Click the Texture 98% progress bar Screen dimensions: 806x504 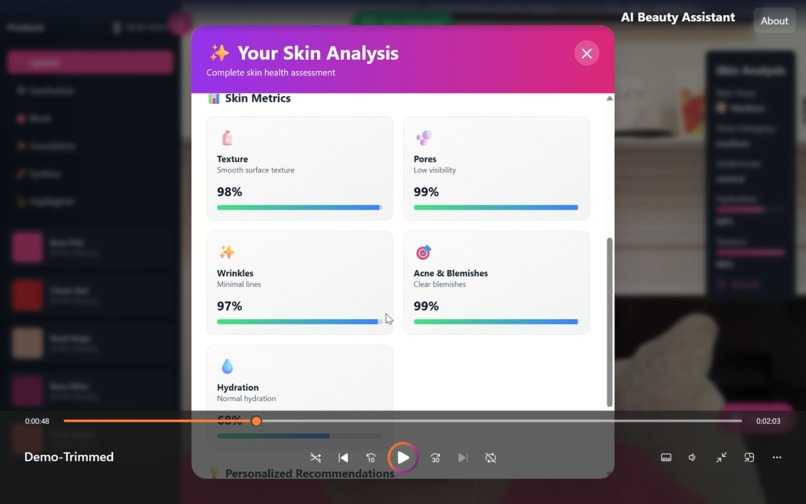(300, 208)
